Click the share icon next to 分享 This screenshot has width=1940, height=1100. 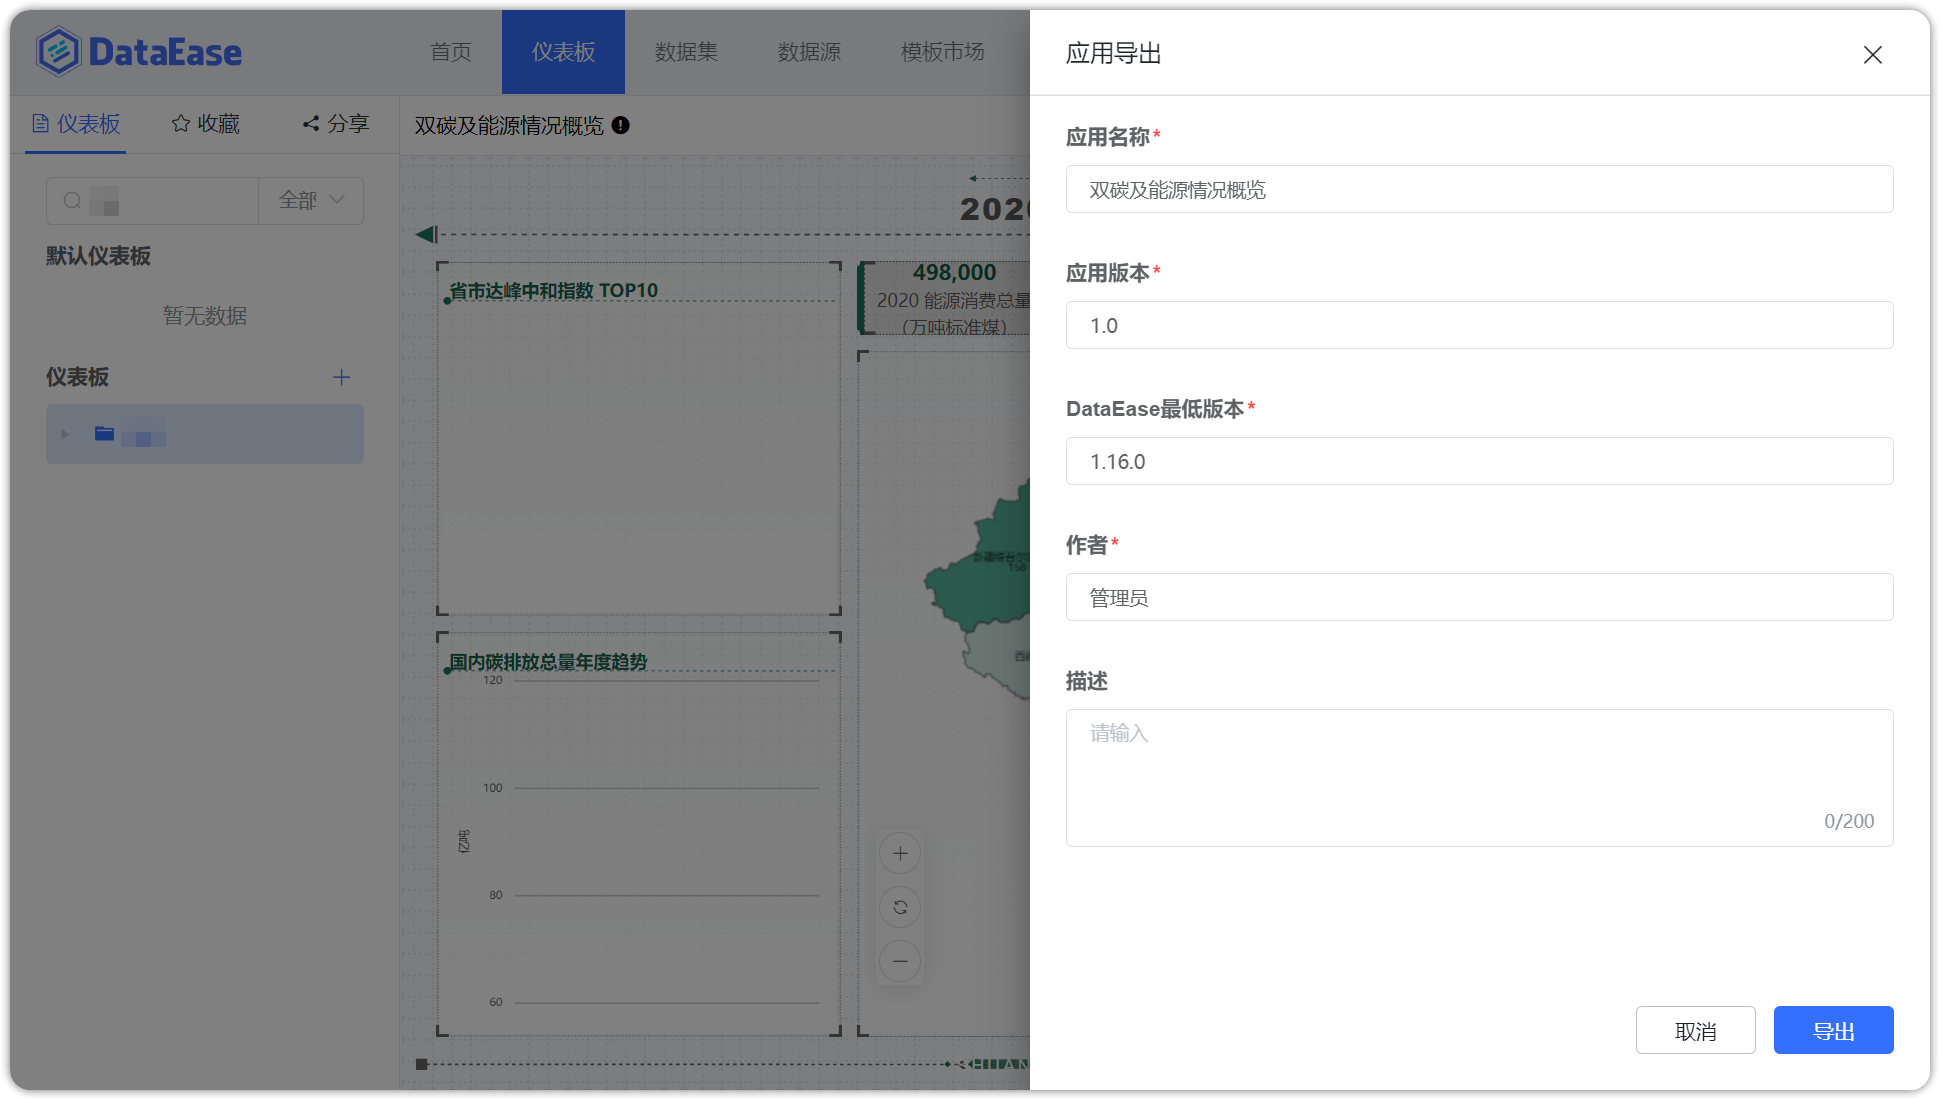(309, 123)
